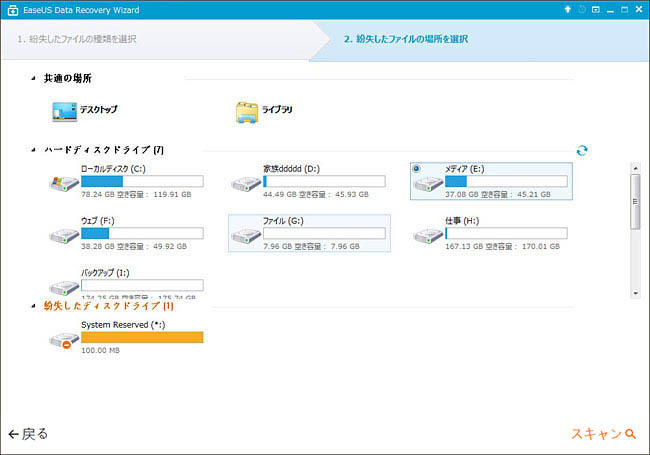
Task: Click the upgrade arrow icon in title bar
Action: point(568,9)
